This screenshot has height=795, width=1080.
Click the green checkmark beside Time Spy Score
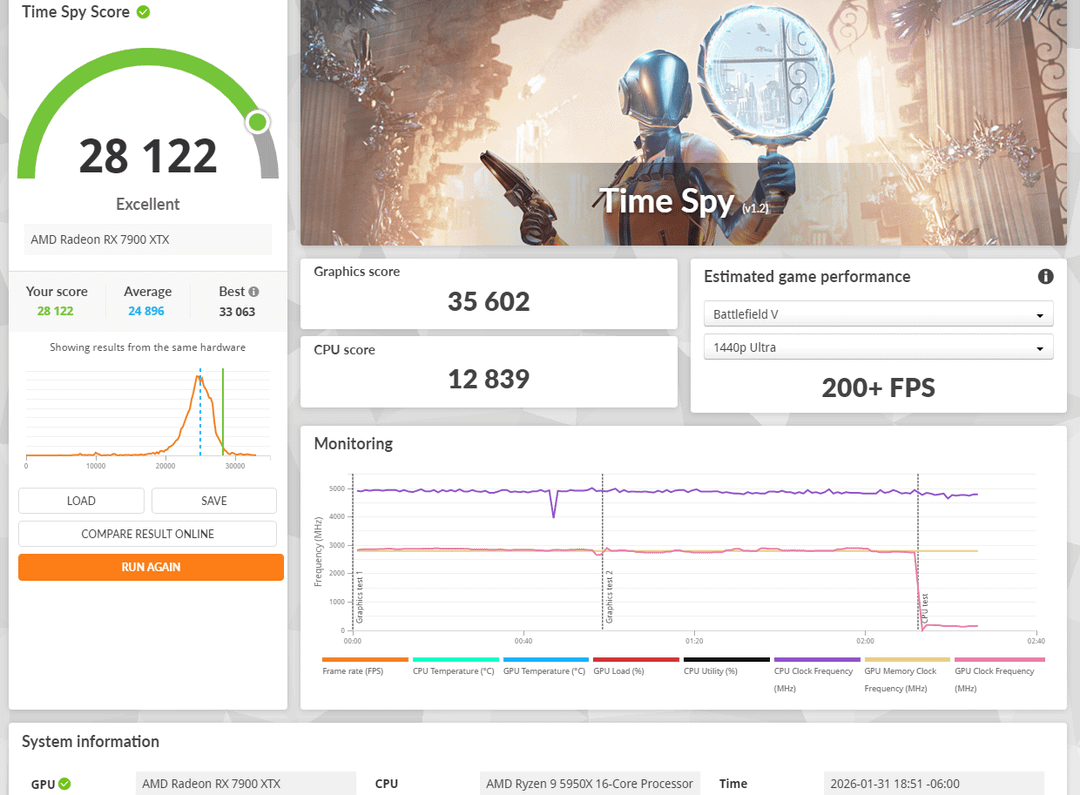click(x=144, y=12)
